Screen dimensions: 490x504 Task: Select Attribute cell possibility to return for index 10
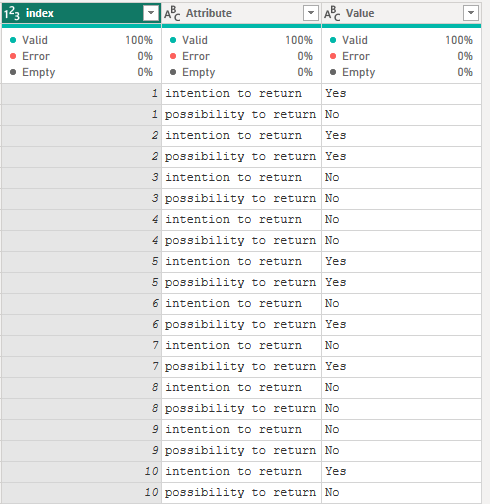tap(241, 493)
